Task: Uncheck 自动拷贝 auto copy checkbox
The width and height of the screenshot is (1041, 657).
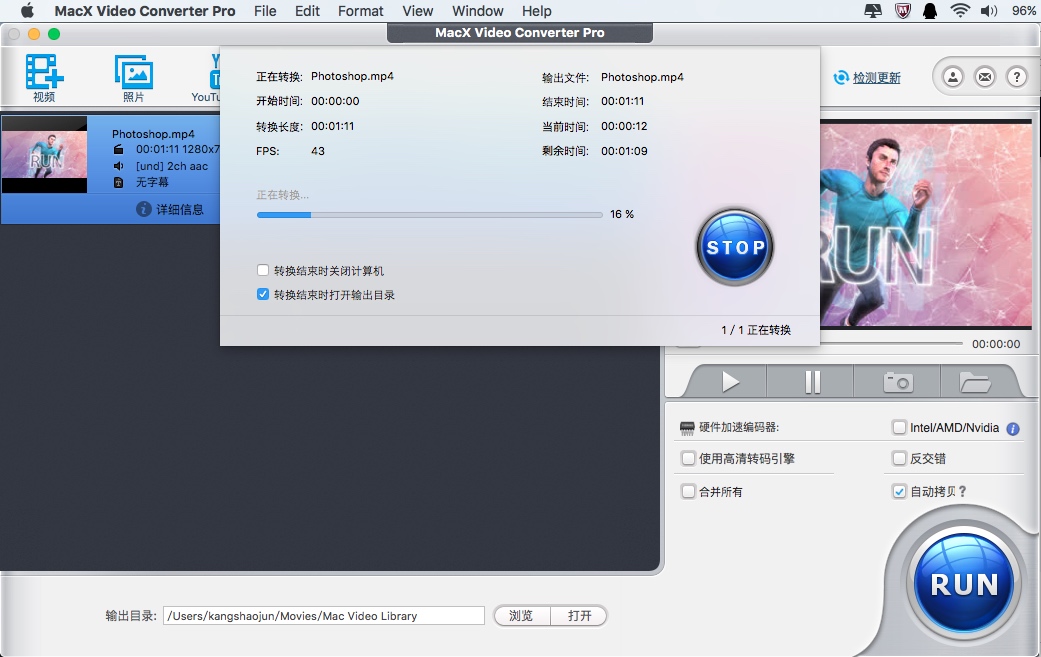Action: click(x=899, y=491)
